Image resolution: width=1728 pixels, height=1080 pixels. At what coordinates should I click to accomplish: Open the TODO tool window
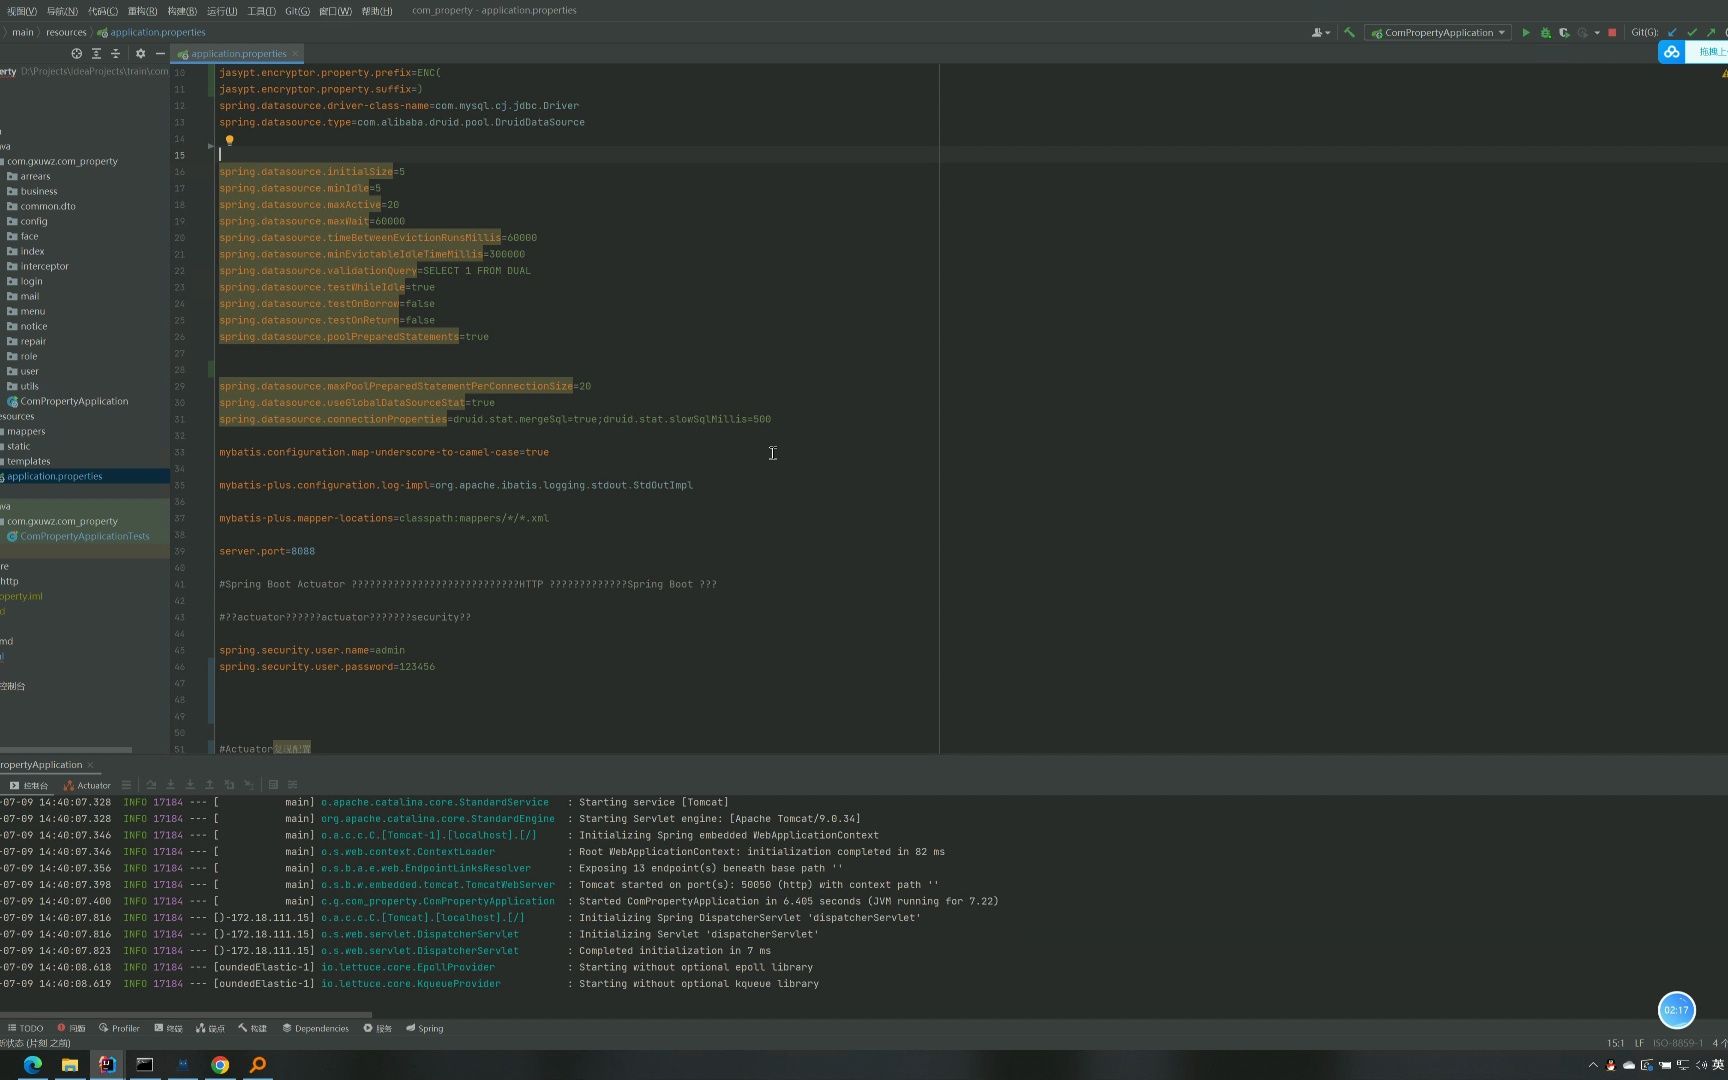click(26, 1028)
